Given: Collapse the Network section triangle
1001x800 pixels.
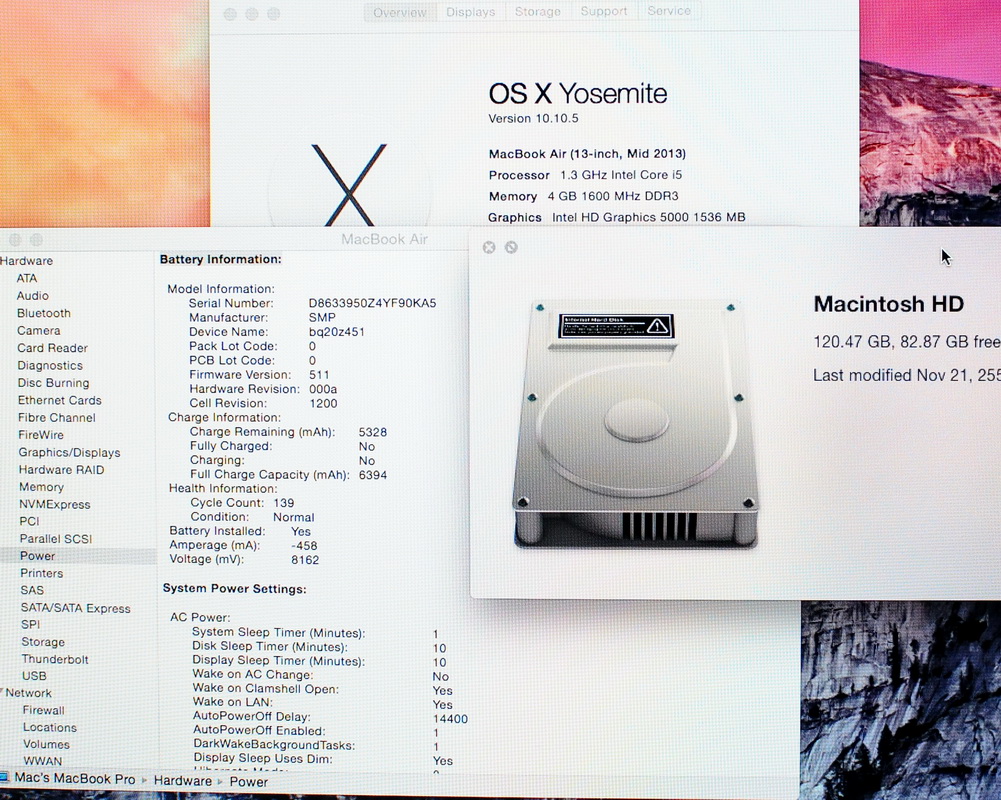Looking at the screenshot, I should coord(2,692).
